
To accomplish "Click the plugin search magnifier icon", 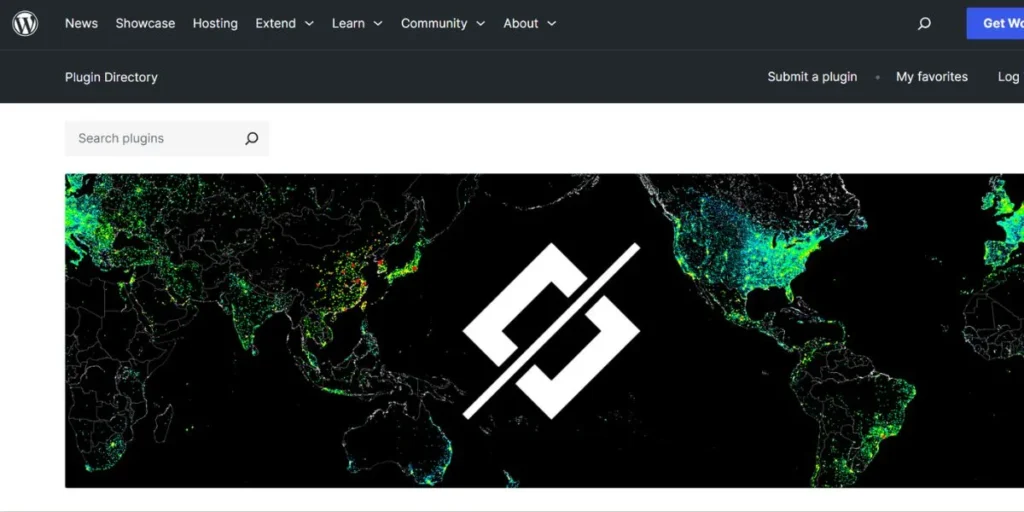I will click(251, 138).
